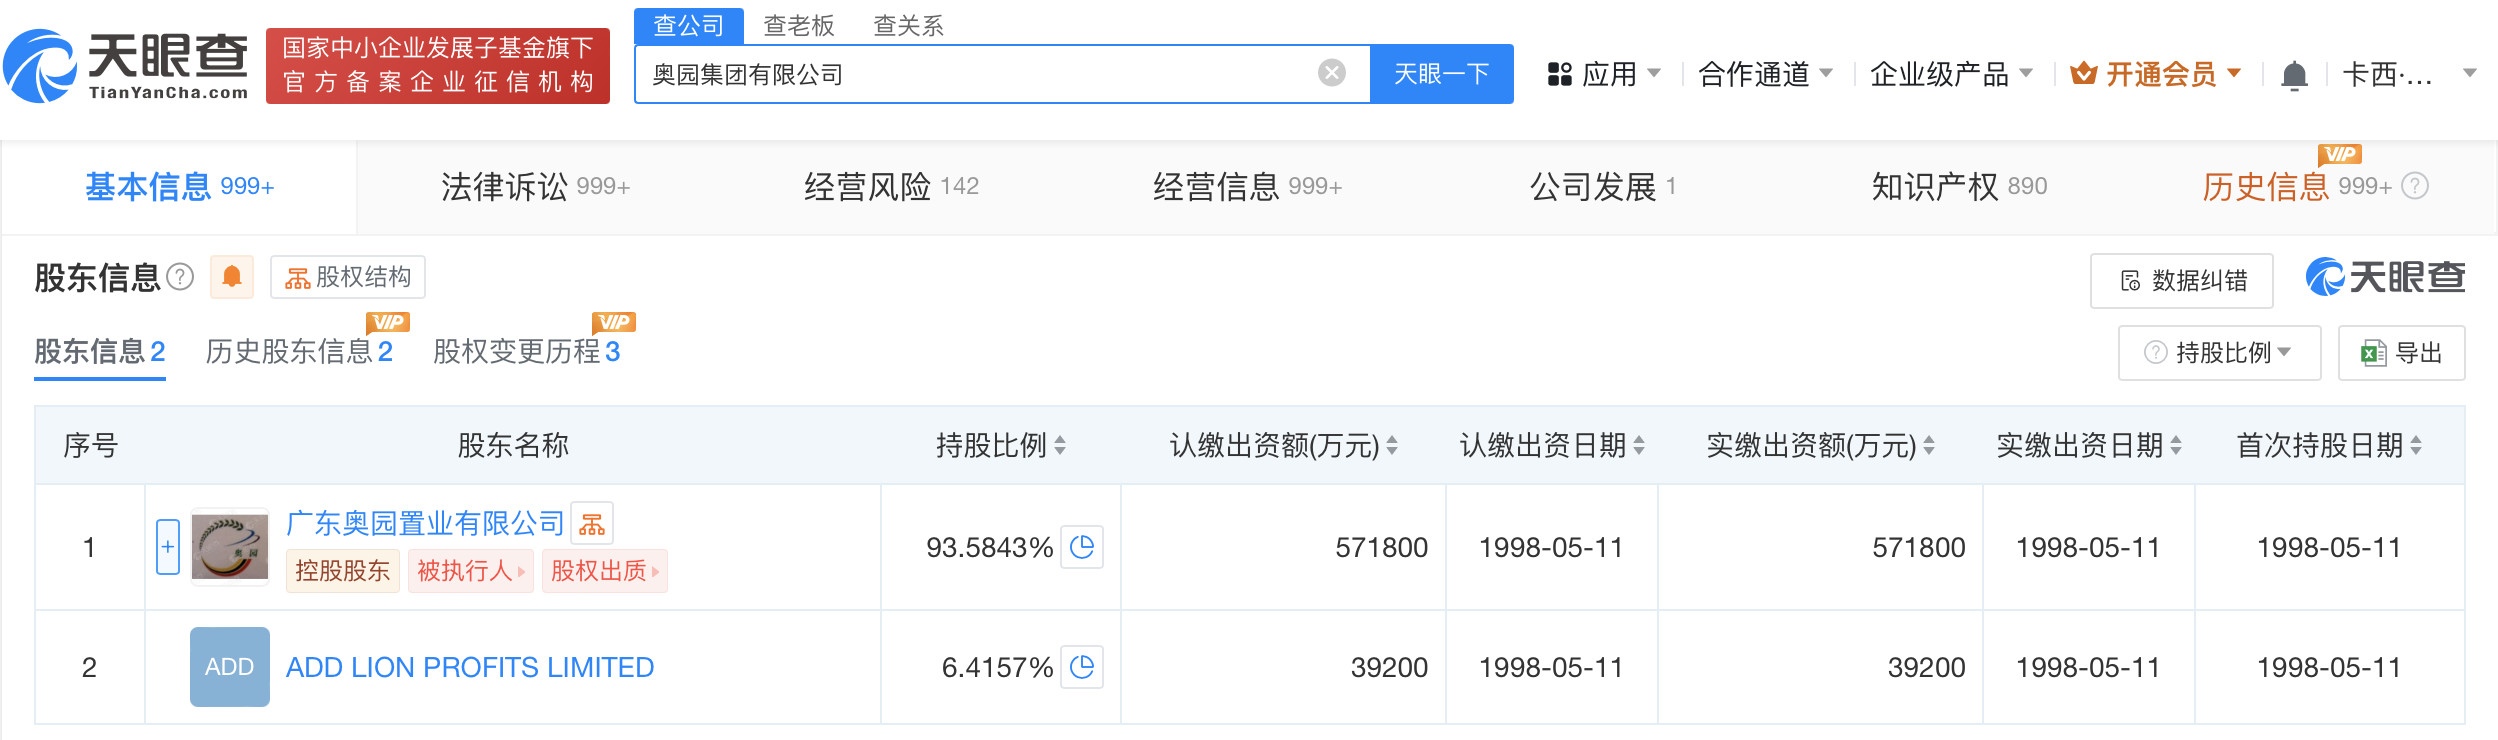2498x740 pixels.
Task: Open the notification bell in header
Action: point(2294,75)
